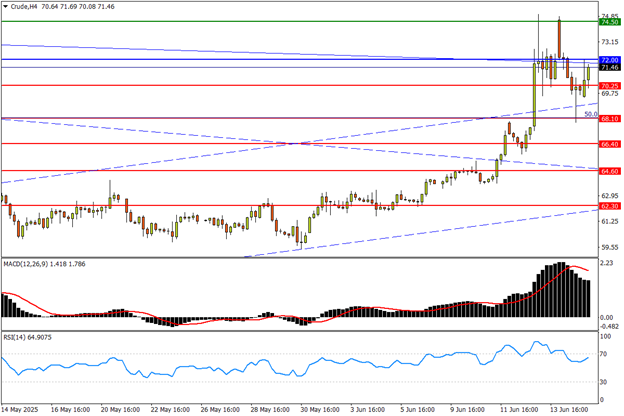Click the RSI(14) 64.9075 indicator label
Screen dimensions: 624x416
(x=27, y=337)
